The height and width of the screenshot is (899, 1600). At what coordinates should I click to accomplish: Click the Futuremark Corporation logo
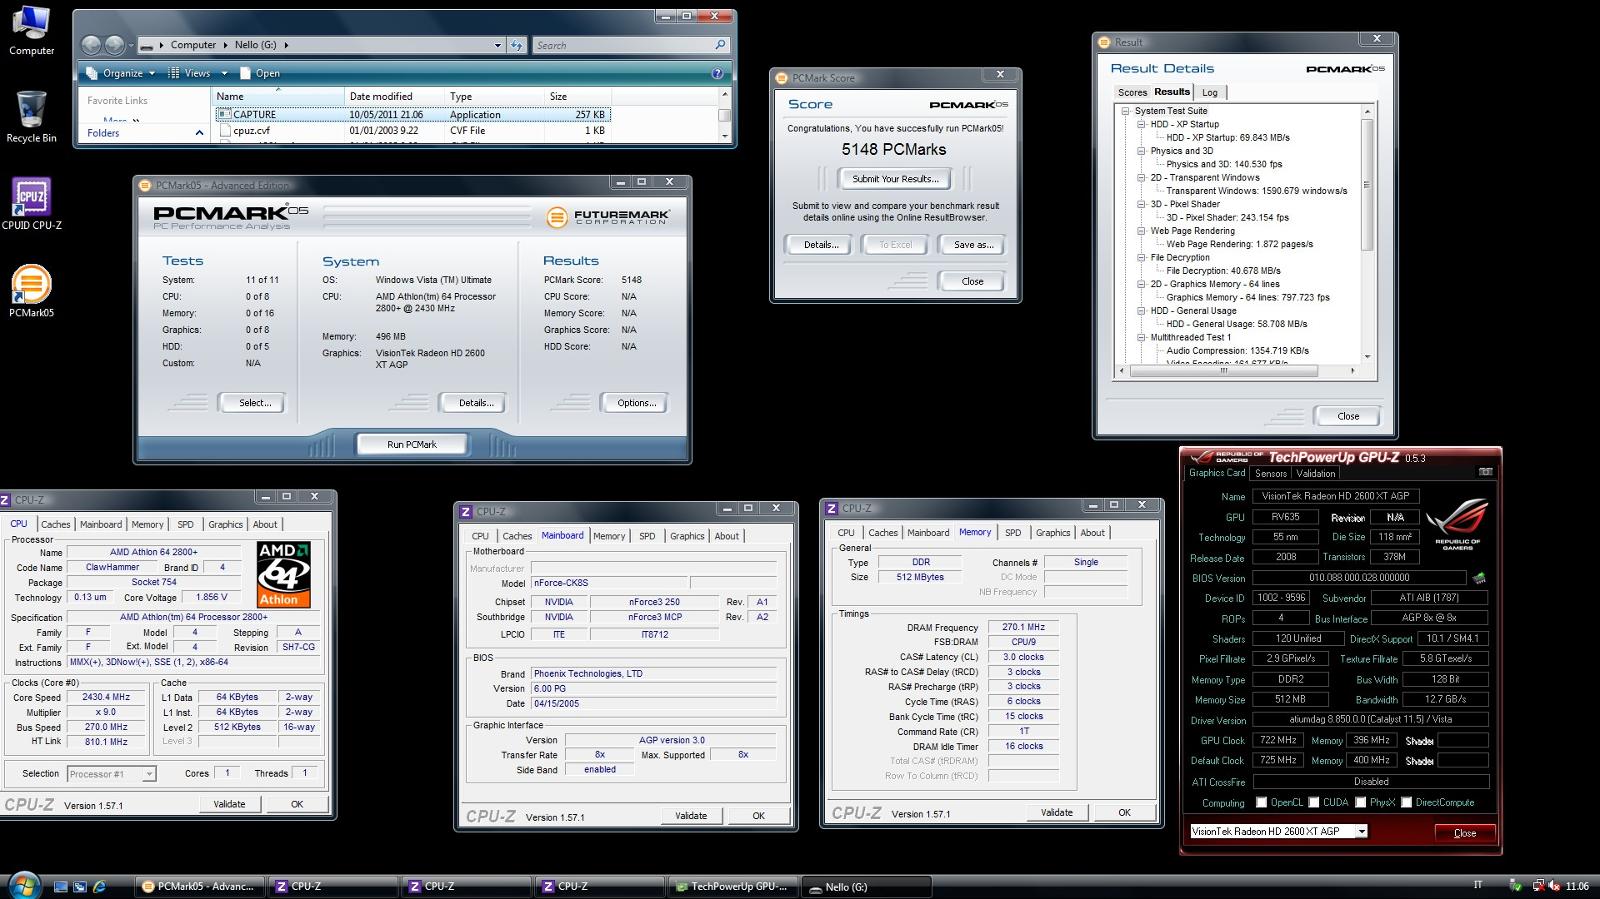[x=608, y=216]
